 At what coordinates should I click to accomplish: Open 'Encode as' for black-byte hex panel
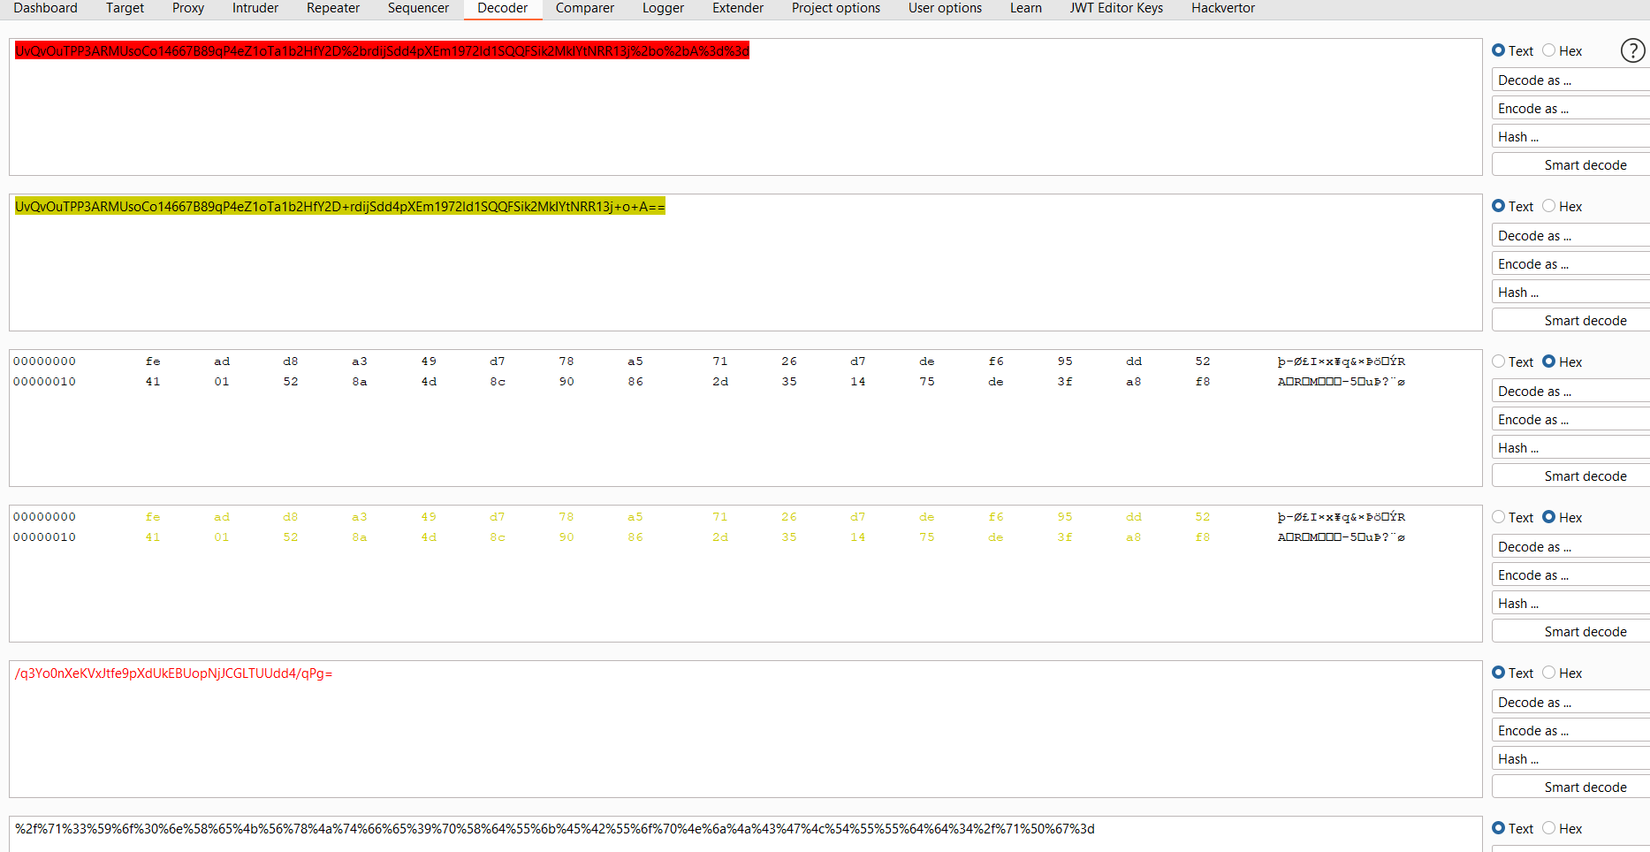pyautogui.click(x=1571, y=420)
